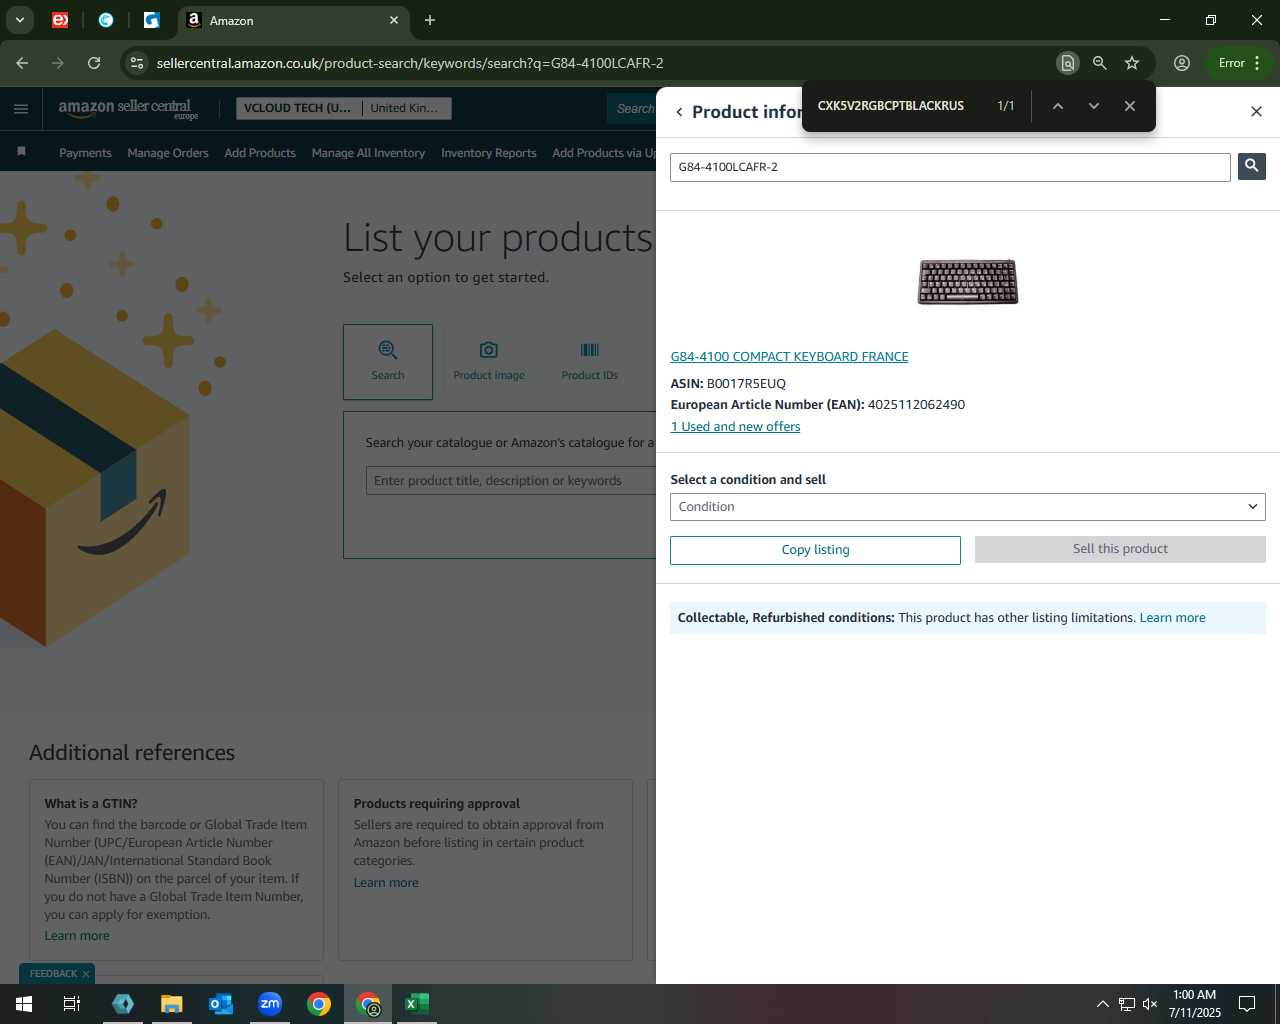1280x1024 pixels.
Task: Select the Search option tile
Action: 388,362
